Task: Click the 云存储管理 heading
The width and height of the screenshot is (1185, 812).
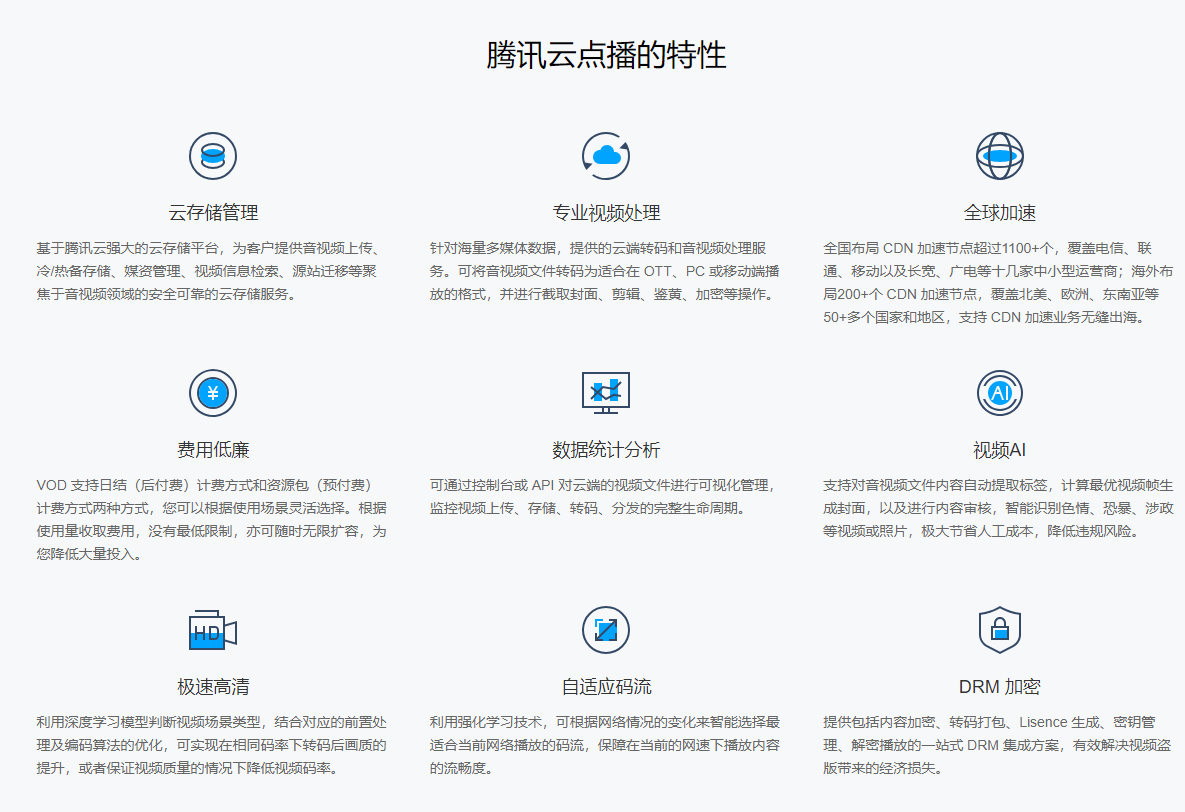Action: [213, 213]
